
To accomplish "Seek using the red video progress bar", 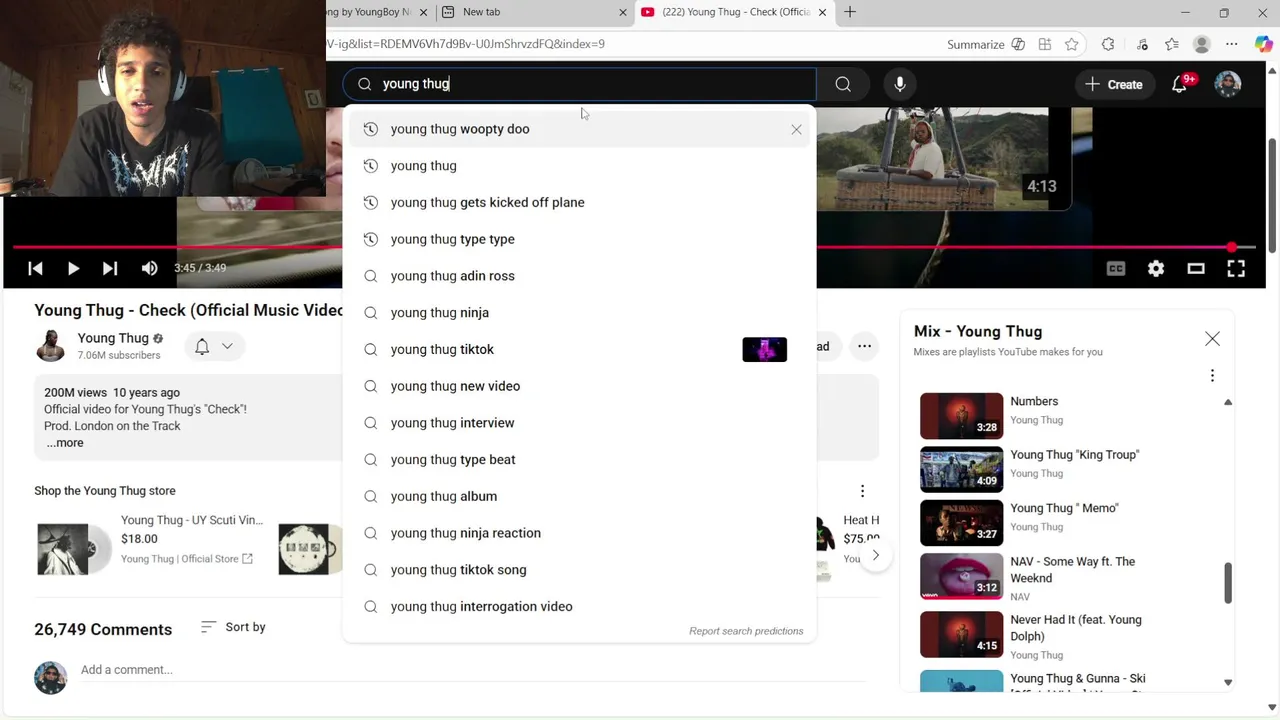I will 634,247.
